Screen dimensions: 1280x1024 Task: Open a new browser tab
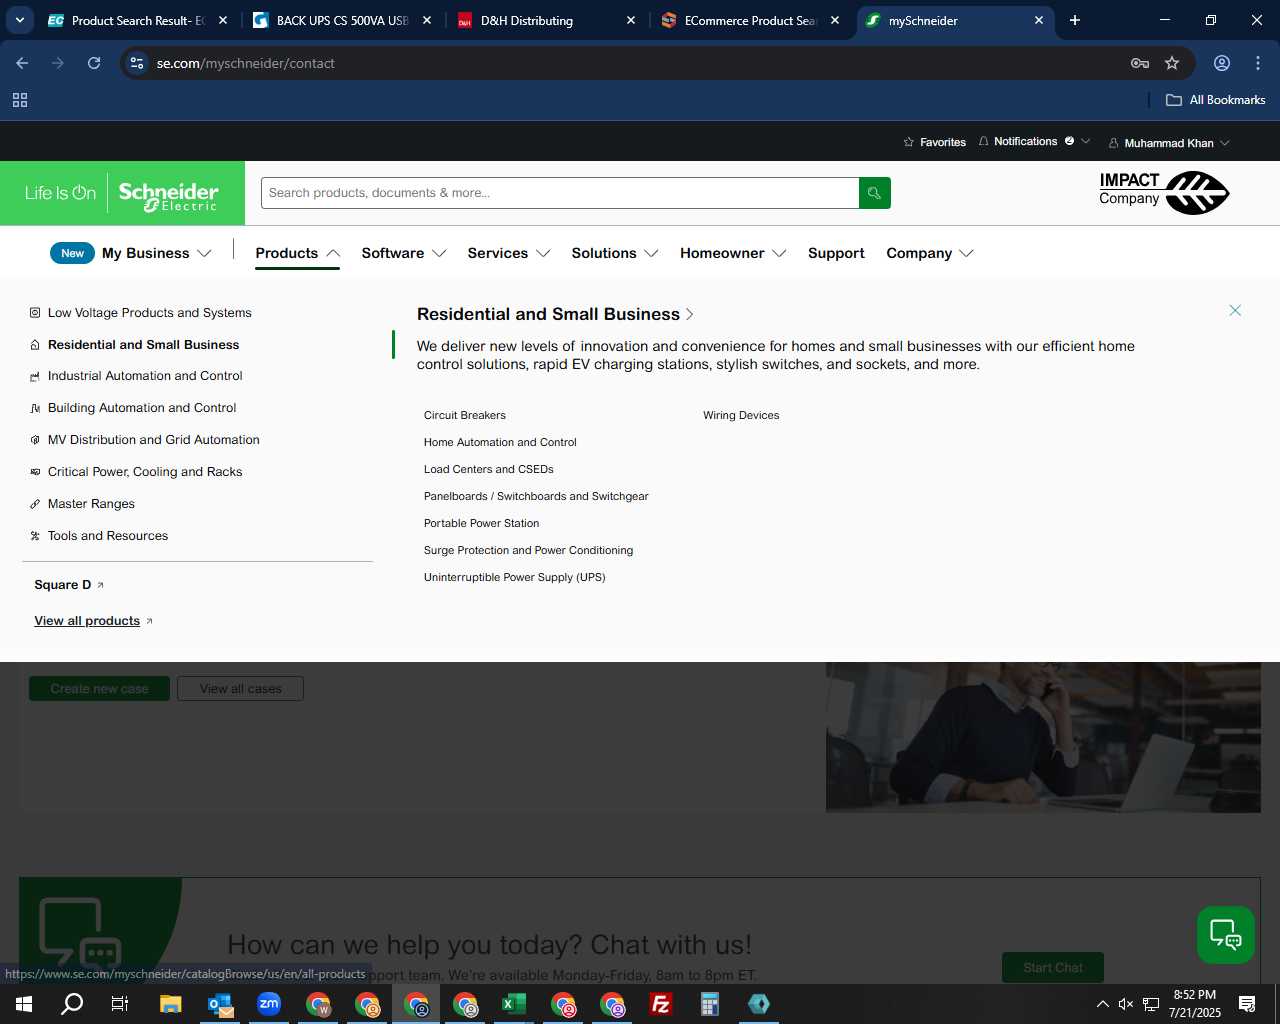[x=1075, y=20]
